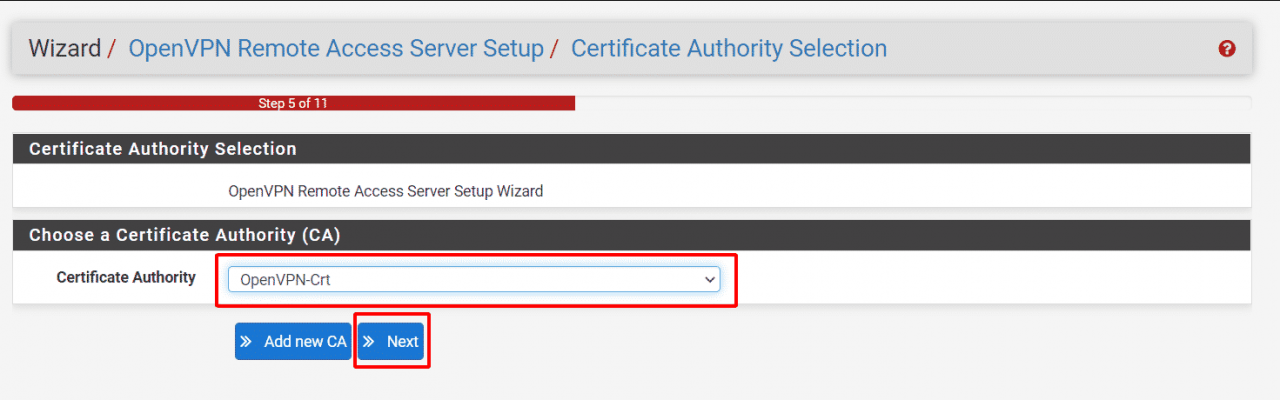Open OpenVPN Remote Access Server Setup breadcrumb
This screenshot has width=1280, height=400.
pos(336,48)
